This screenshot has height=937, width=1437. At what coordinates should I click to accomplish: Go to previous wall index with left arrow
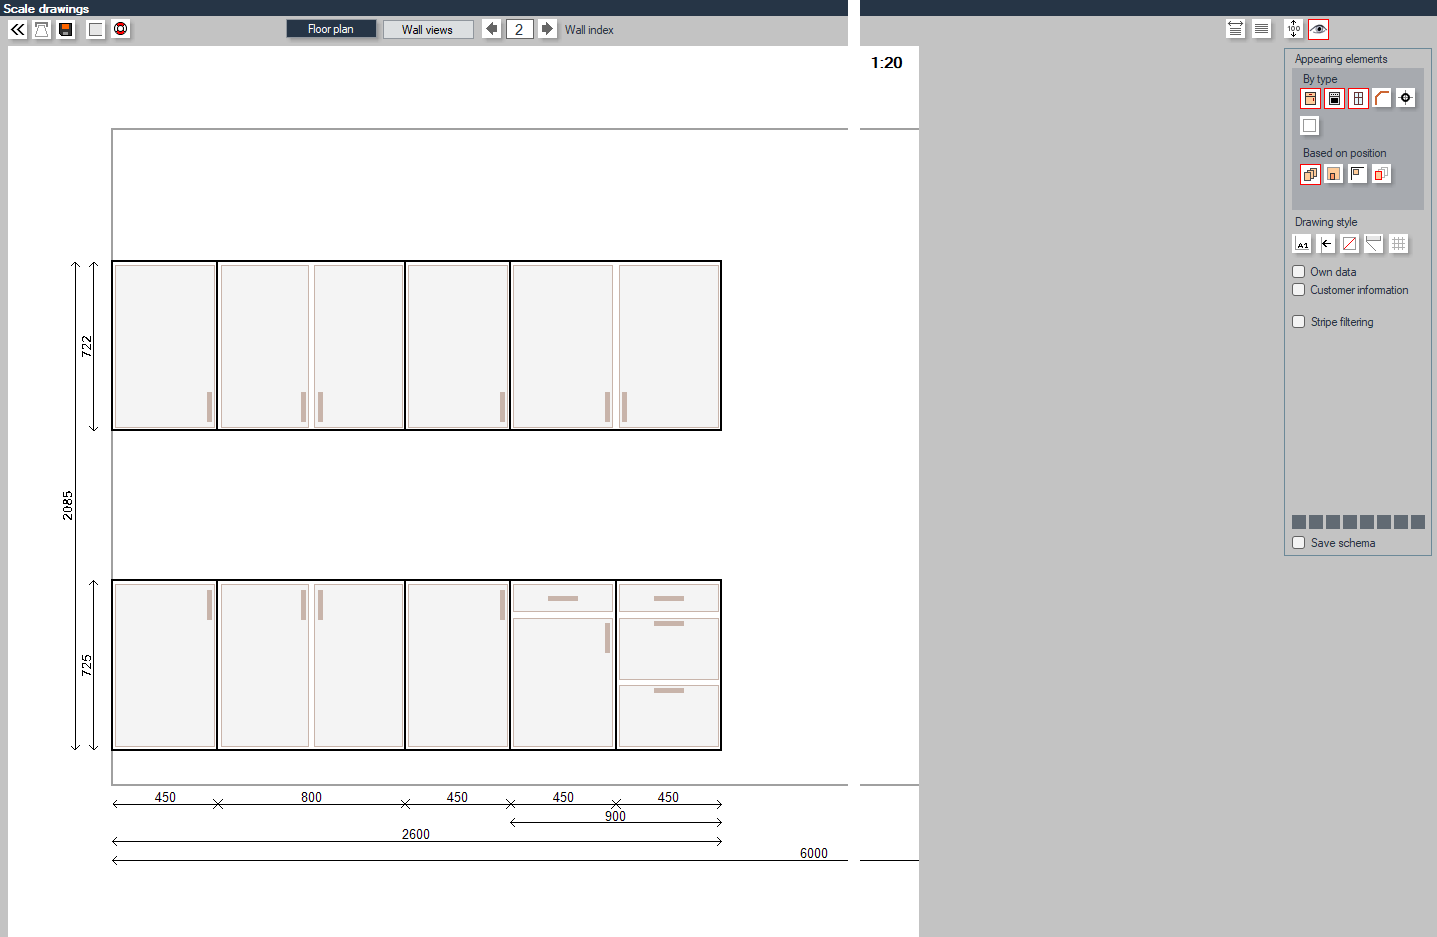492,29
